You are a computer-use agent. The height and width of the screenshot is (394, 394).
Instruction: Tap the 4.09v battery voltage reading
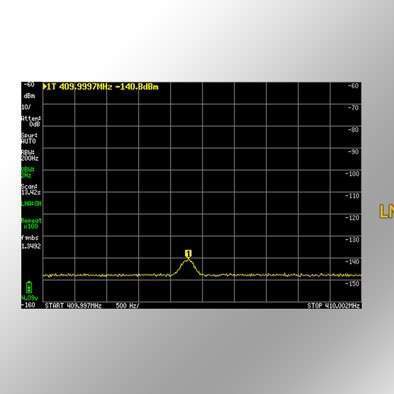30,298
